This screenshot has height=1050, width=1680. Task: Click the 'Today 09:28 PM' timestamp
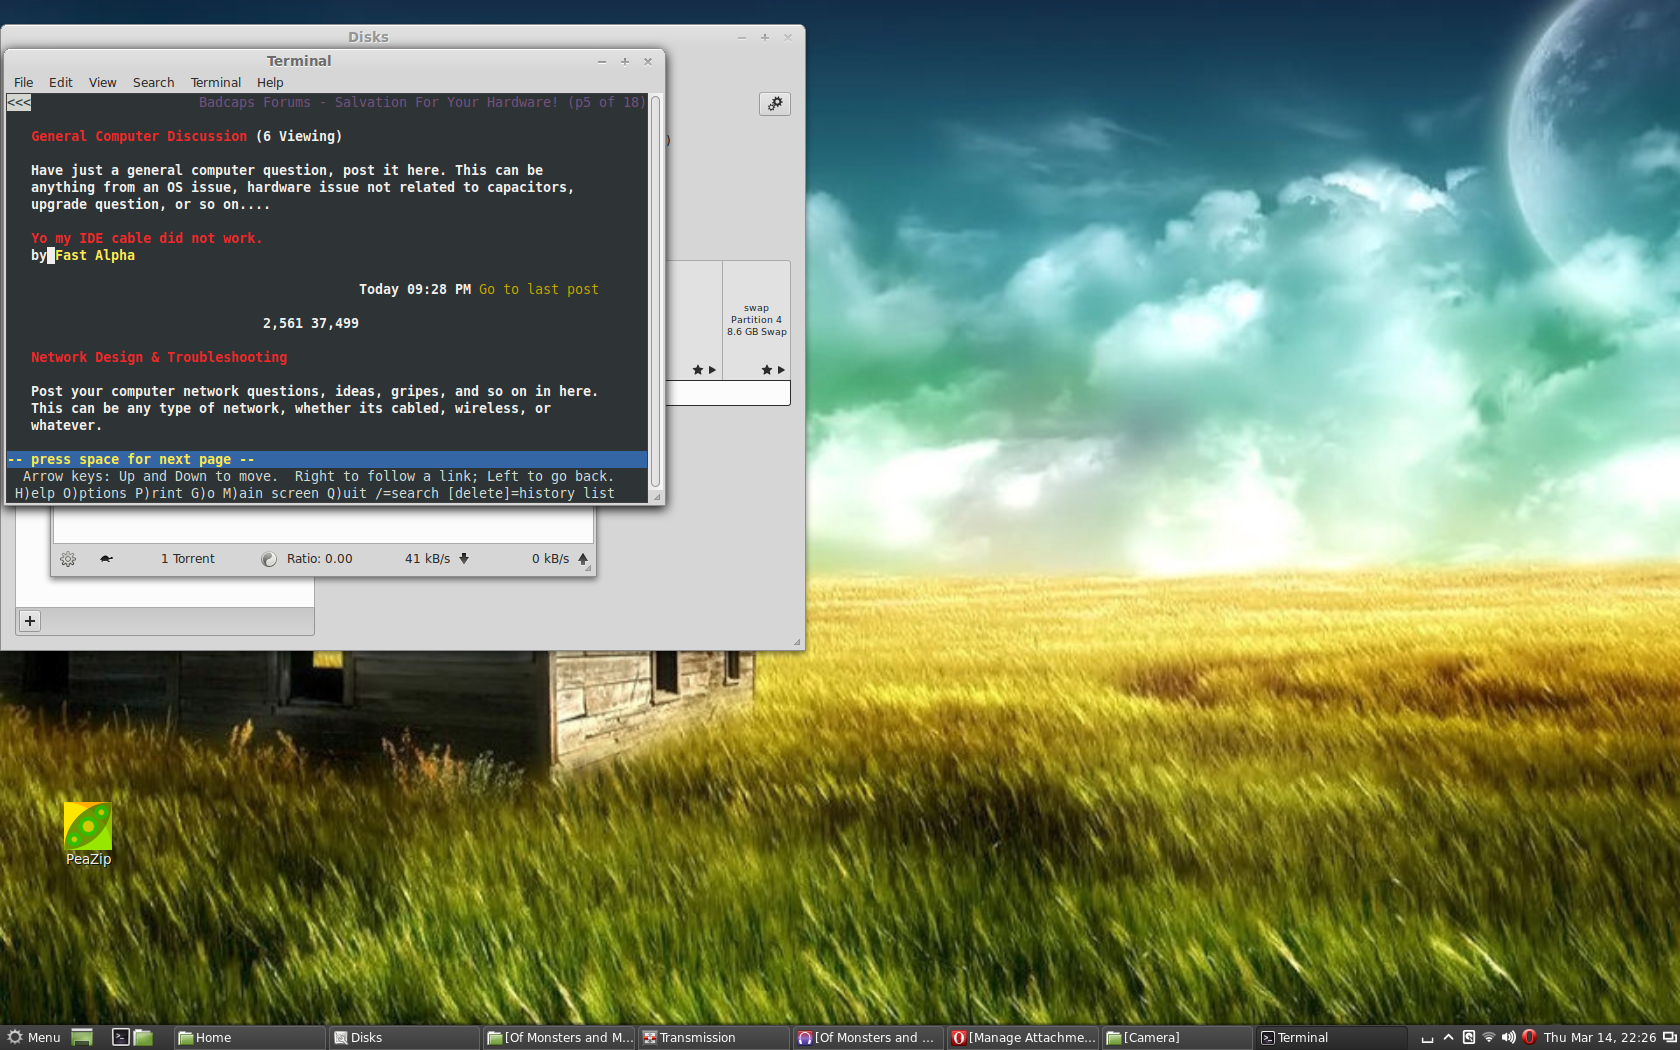pyautogui.click(x=415, y=289)
